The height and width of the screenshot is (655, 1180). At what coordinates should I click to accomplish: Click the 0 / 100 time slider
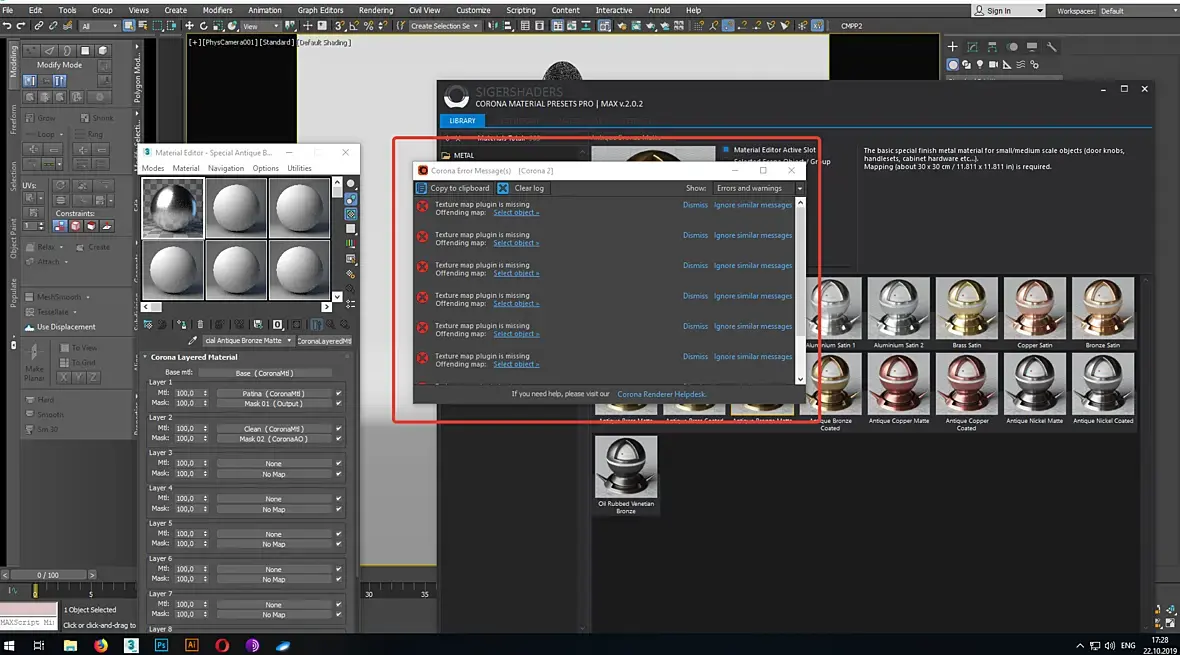48,575
